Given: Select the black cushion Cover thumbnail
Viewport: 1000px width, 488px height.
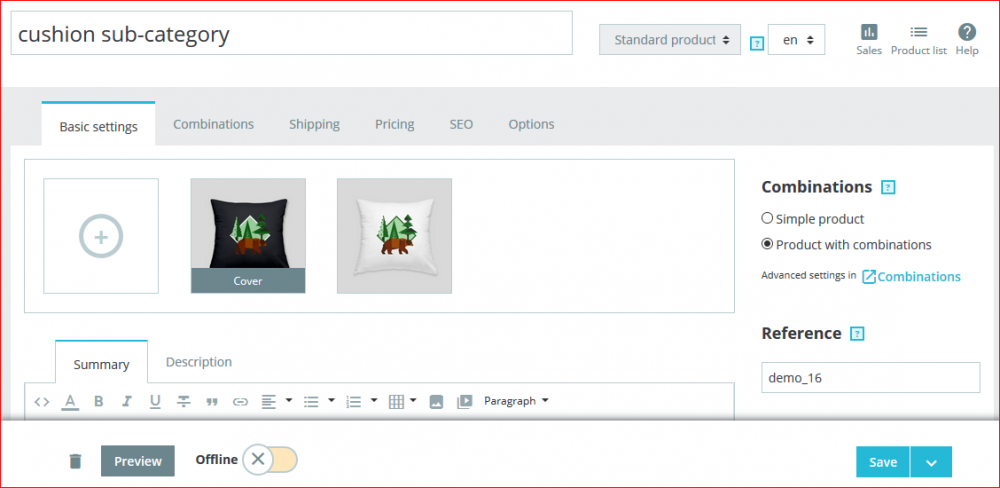Looking at the screenshot, I should point(248,235).
